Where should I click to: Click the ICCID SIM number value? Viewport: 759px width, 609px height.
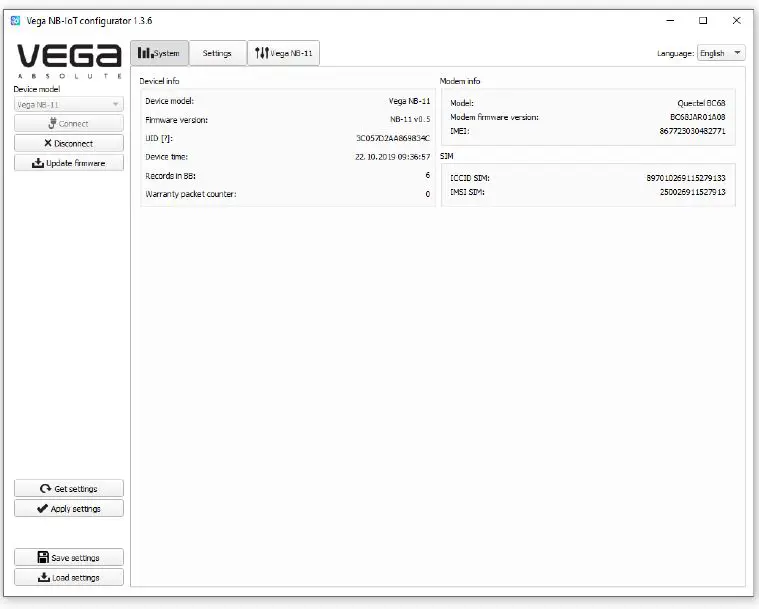[x=685, y=178]
